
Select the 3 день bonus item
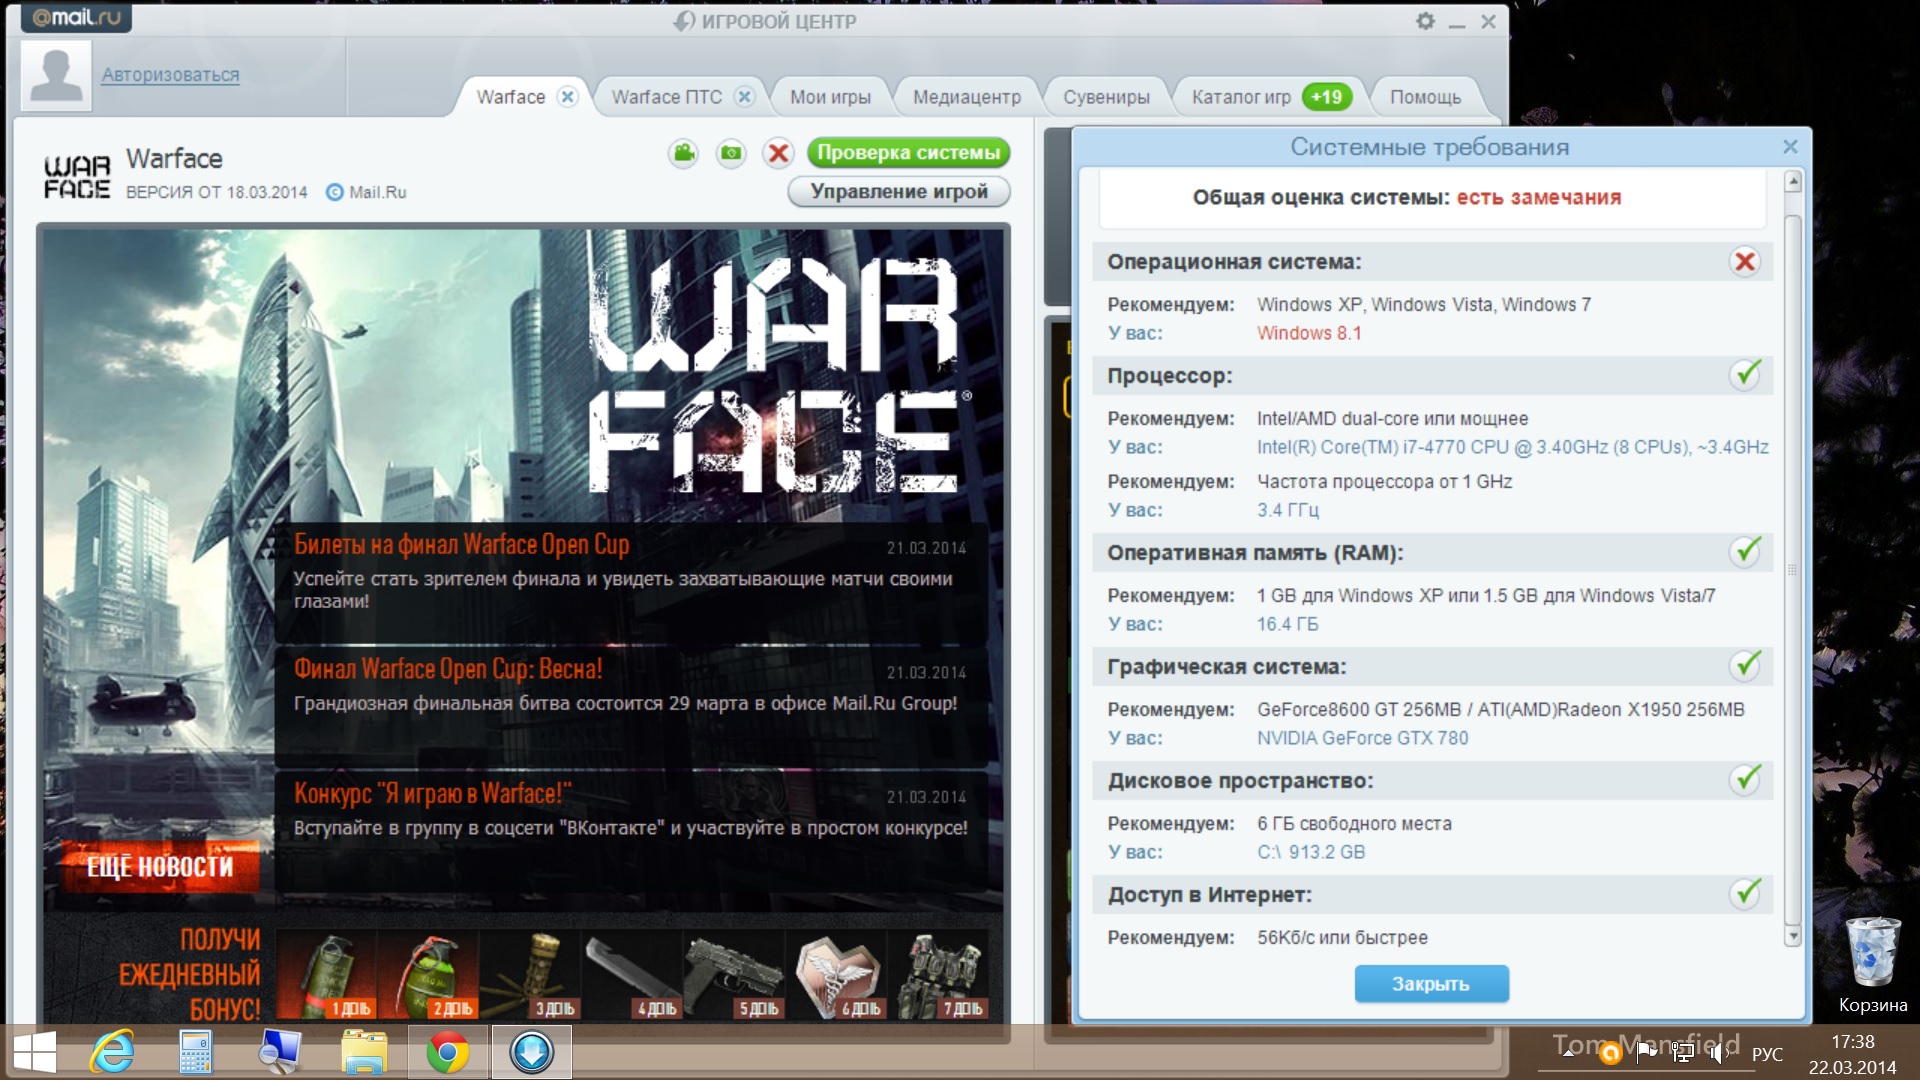point(530,975)
